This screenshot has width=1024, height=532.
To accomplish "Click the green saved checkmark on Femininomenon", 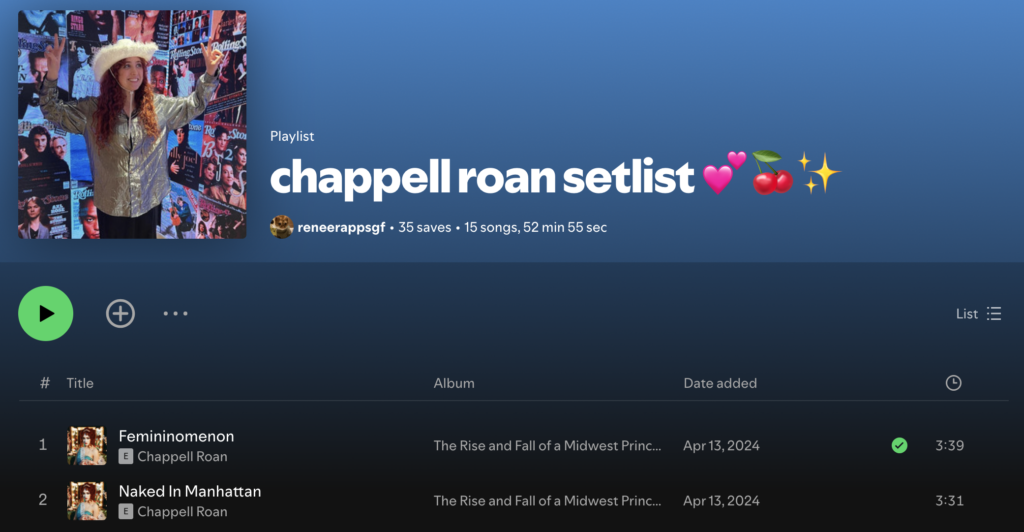I will pyautogui.click(x=899, y=445).
